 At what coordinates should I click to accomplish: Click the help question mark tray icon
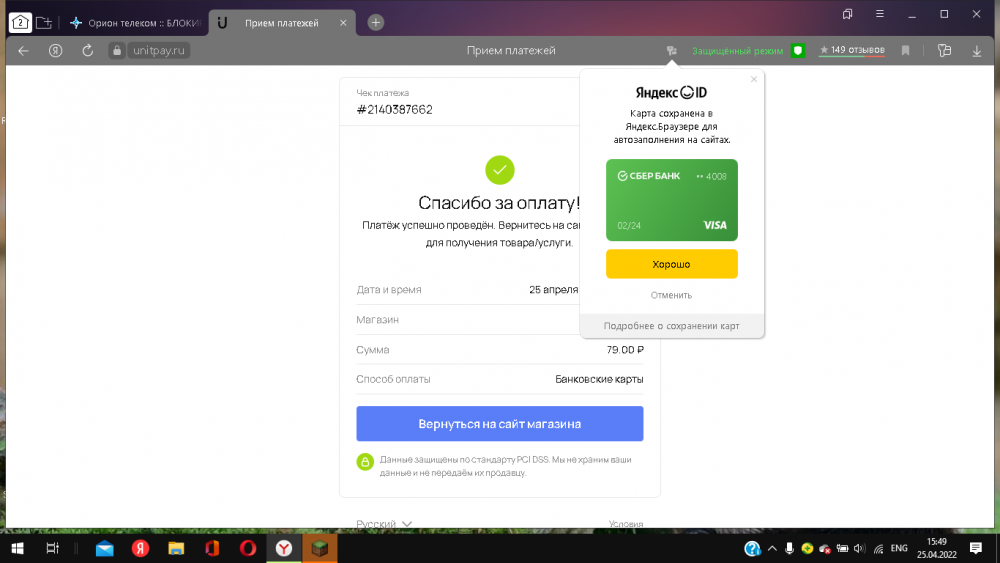[753, 548]
